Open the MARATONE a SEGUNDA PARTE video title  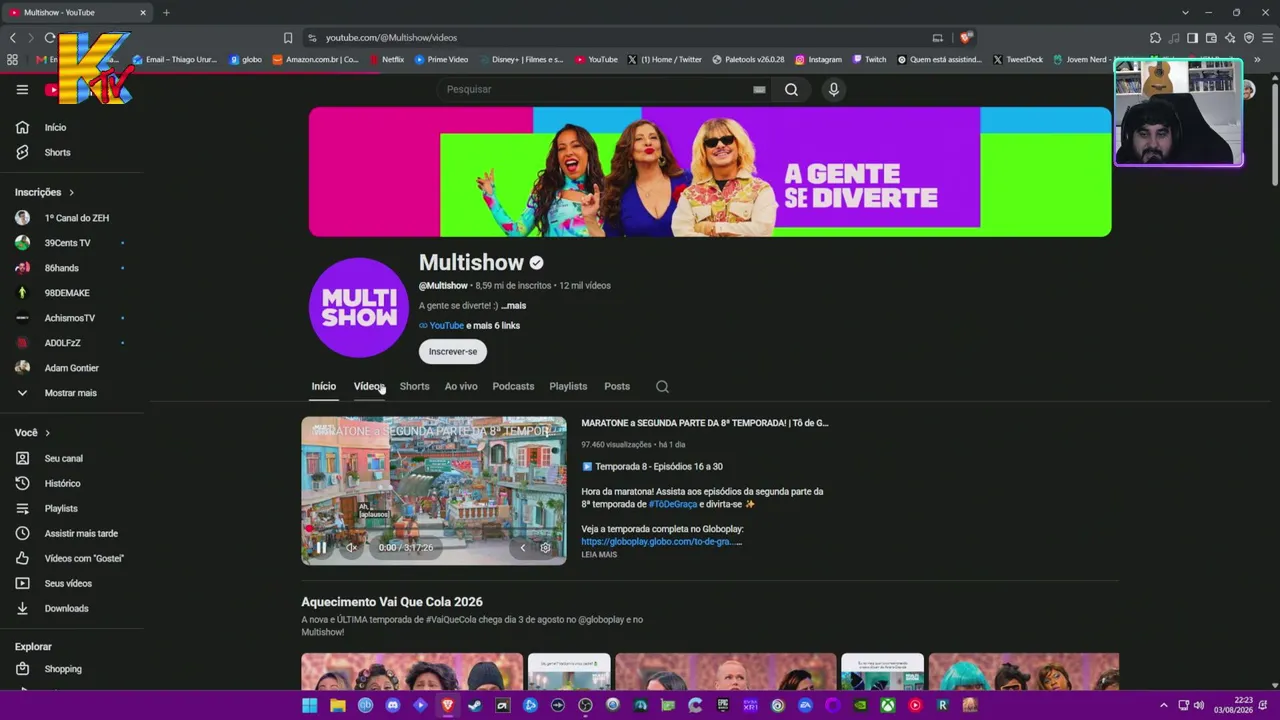pos(705,423)
